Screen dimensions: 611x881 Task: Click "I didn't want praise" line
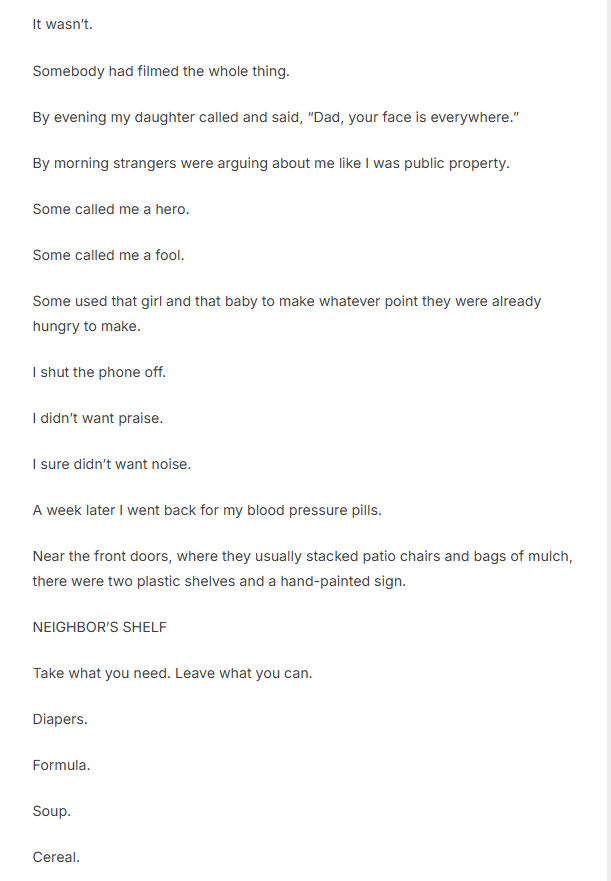[x=97, y=418]
